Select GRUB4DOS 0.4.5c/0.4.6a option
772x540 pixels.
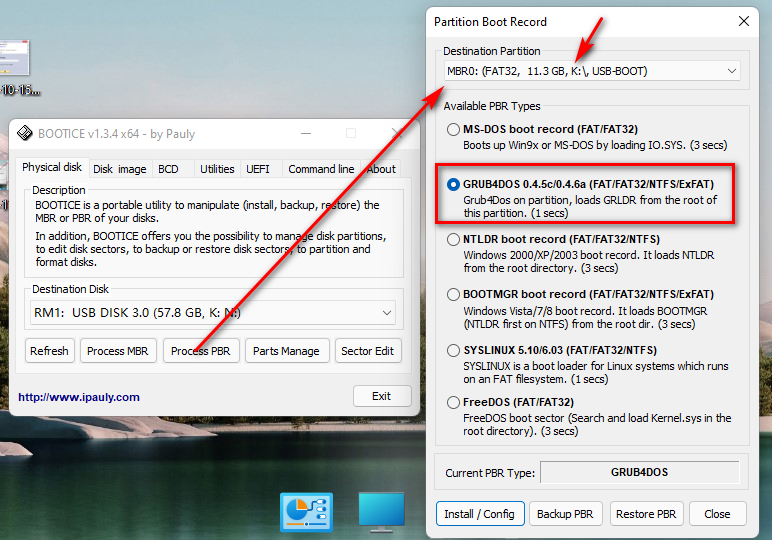tap(453, 185)
